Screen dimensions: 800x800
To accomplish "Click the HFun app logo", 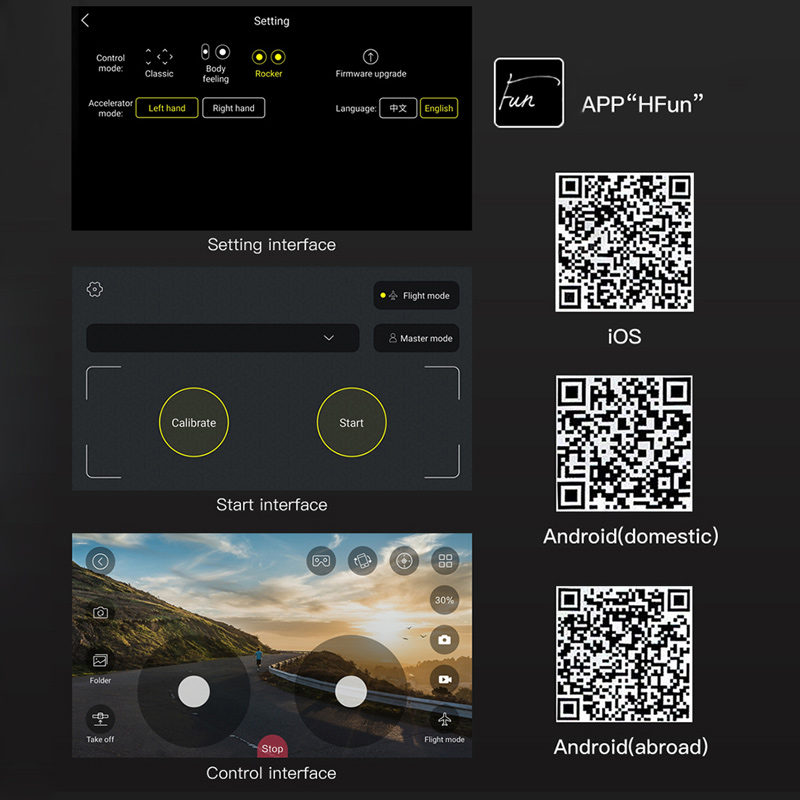I will pos(529,92).
